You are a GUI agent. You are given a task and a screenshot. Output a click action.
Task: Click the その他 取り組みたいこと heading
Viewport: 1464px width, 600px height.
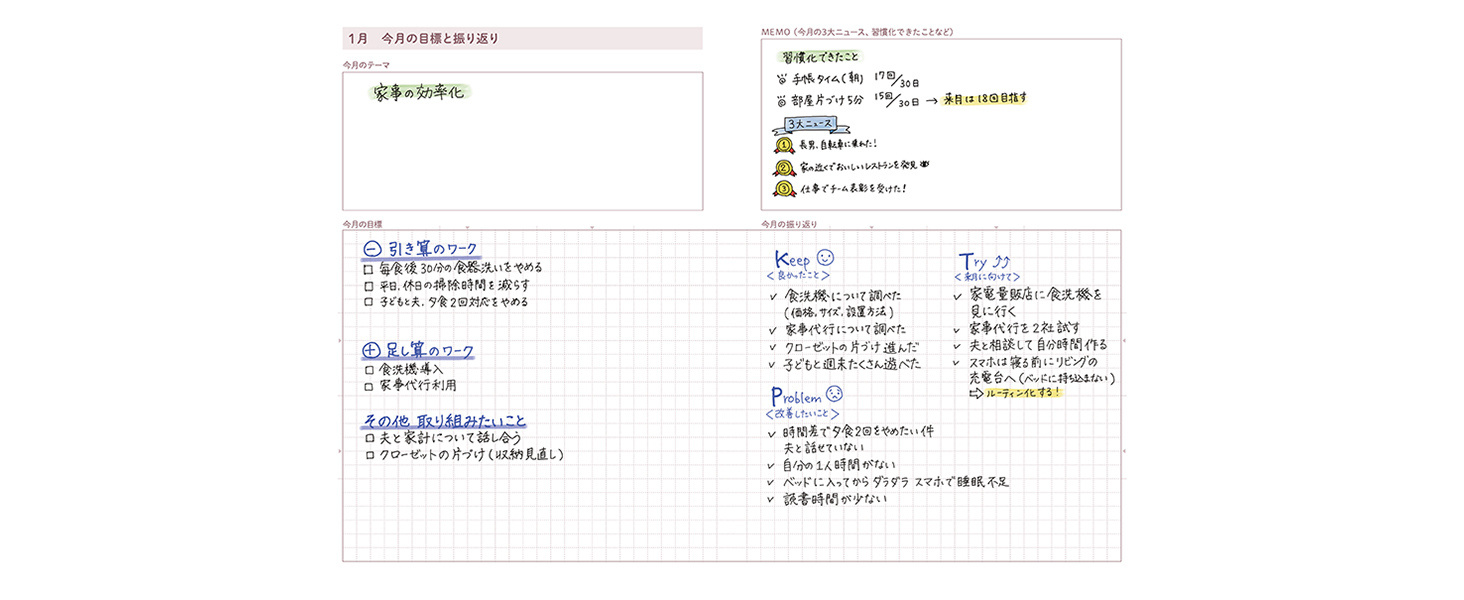tap(444, 421)
